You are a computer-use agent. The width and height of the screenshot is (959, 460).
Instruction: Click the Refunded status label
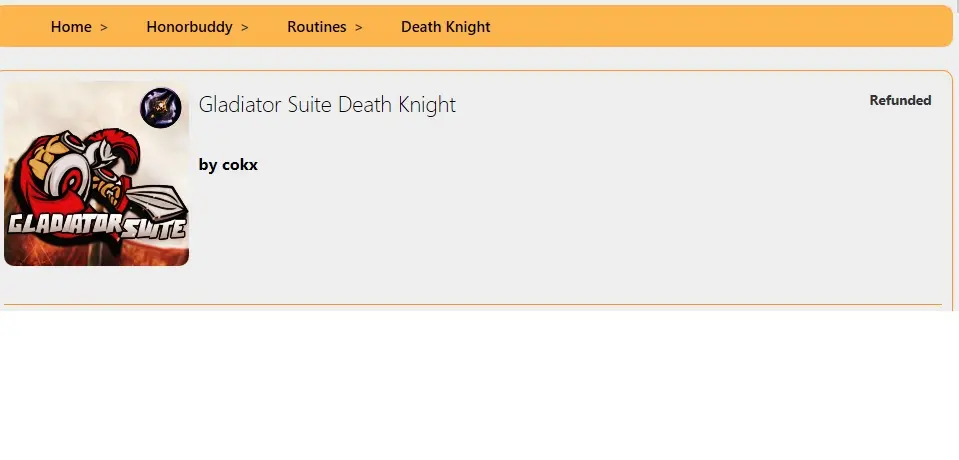coord(900,100)
